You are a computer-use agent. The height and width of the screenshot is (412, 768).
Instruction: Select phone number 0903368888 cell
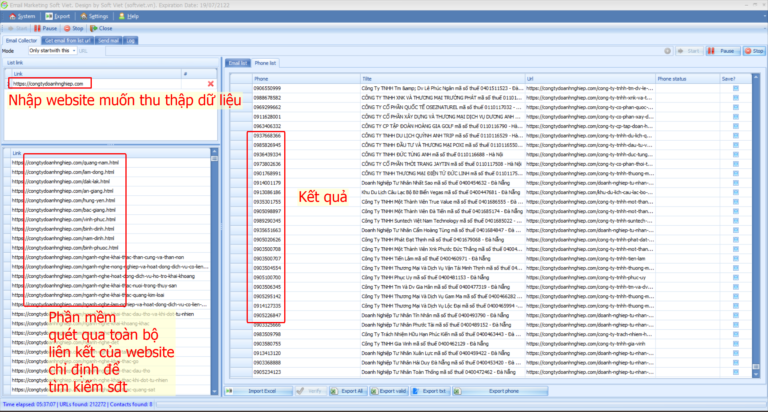tap(306, 363)
